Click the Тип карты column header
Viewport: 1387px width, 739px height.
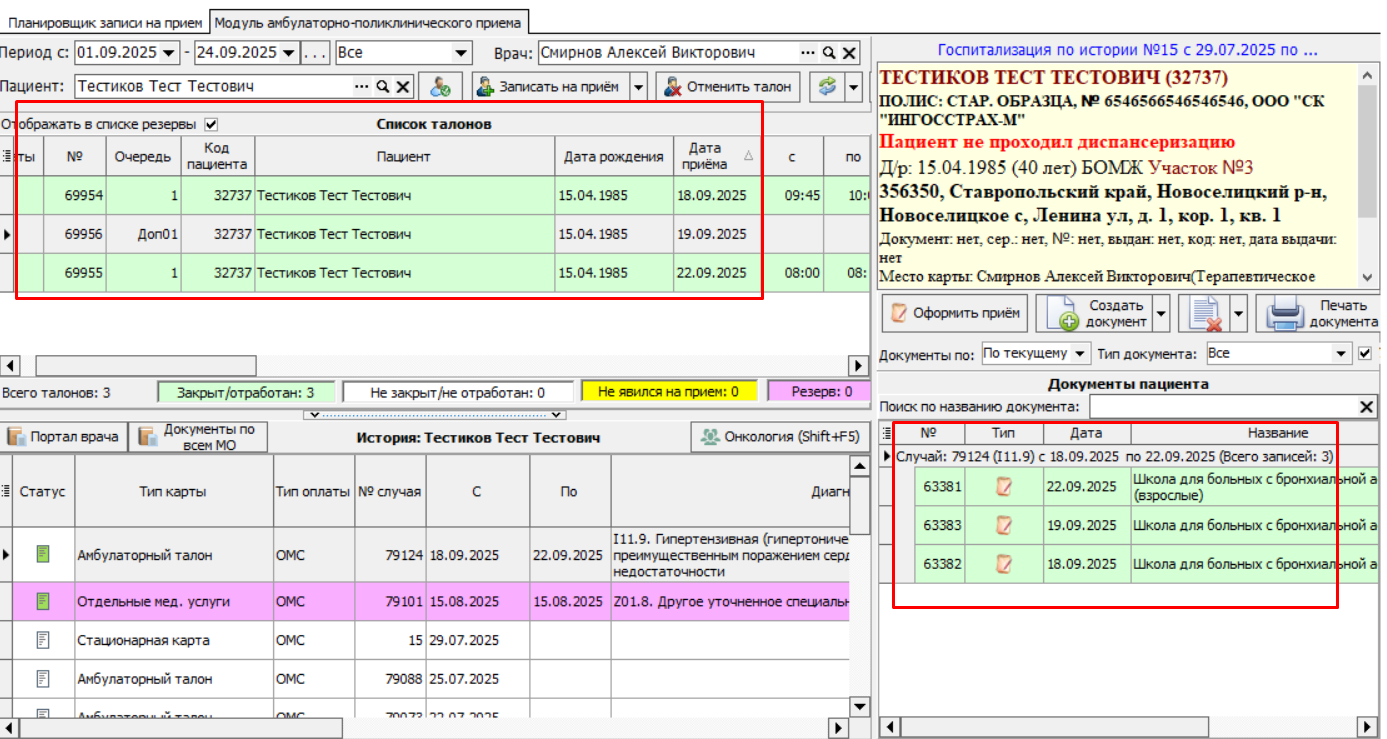tap(173, 491)
